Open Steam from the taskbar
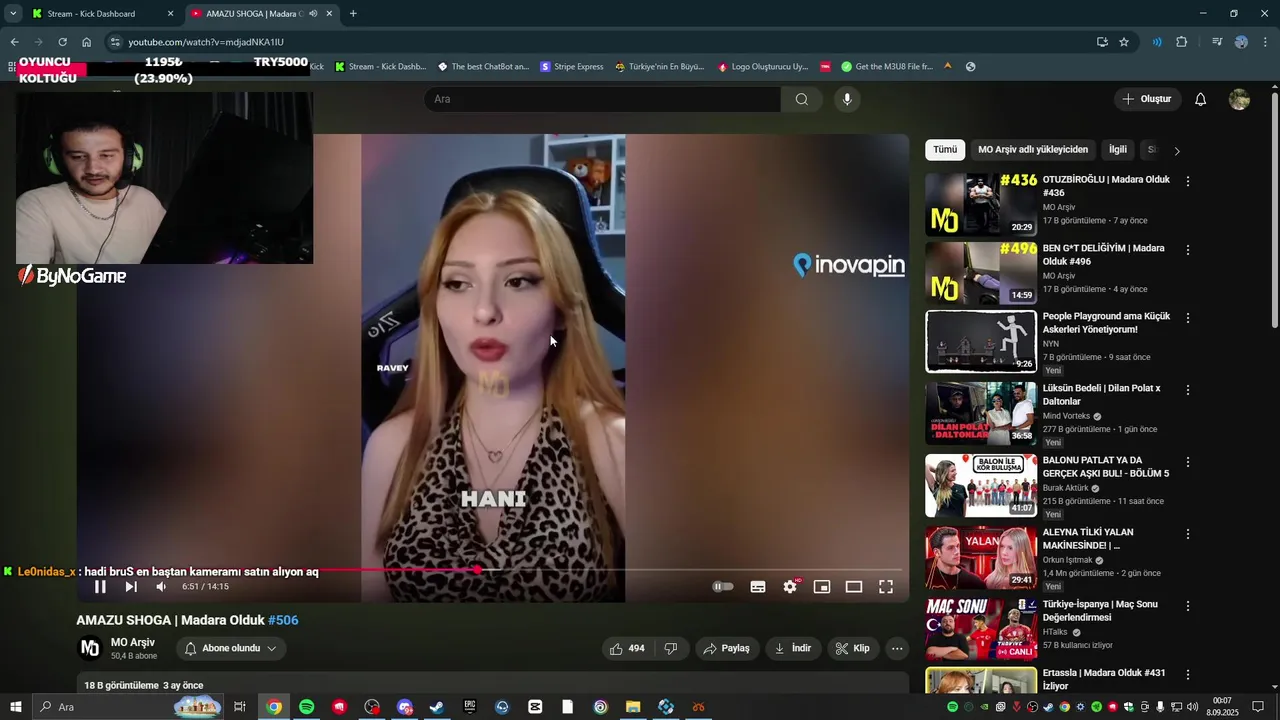The height and width of the screenshot is (720, 1280). pyautogui.click(x=437, y=707)
